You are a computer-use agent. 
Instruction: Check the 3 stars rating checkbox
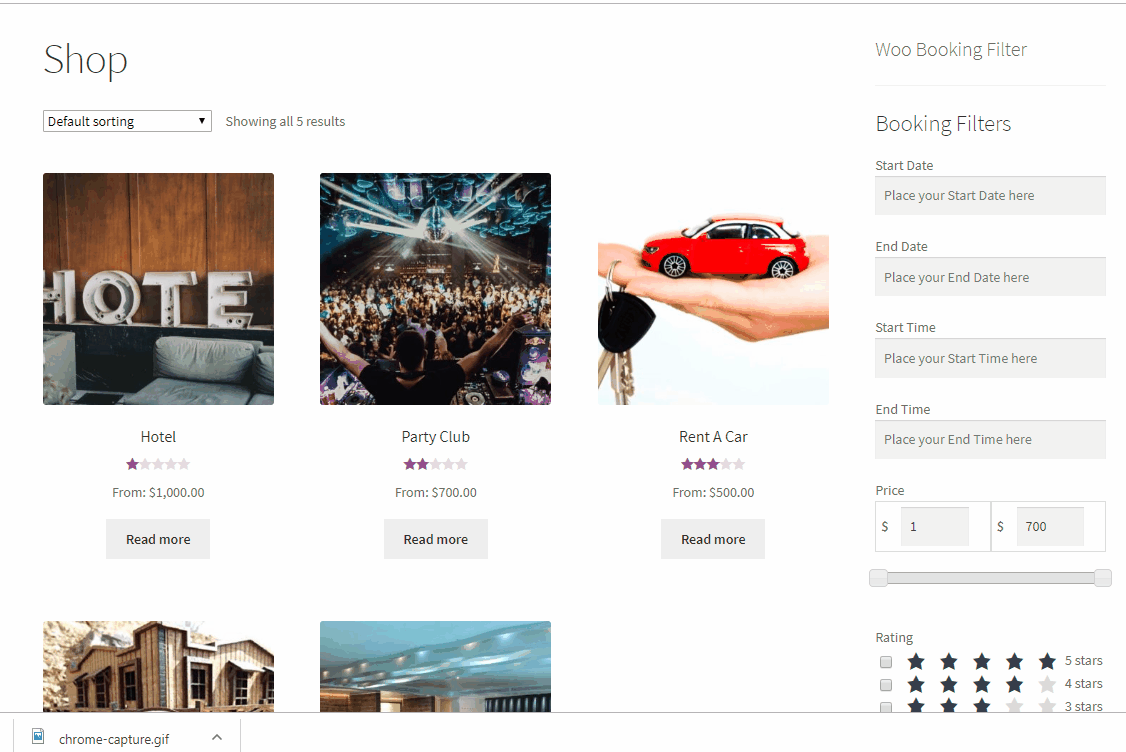point(886,707)
